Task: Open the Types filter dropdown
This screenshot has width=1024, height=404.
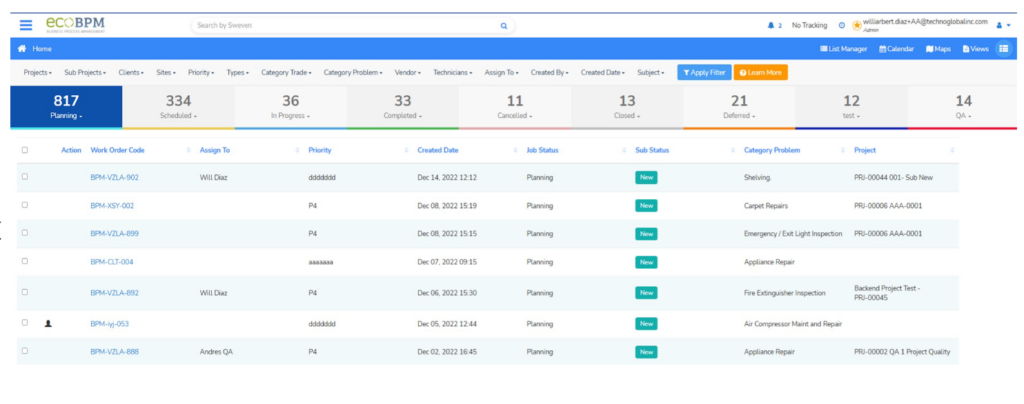Action: pos(238,72)
